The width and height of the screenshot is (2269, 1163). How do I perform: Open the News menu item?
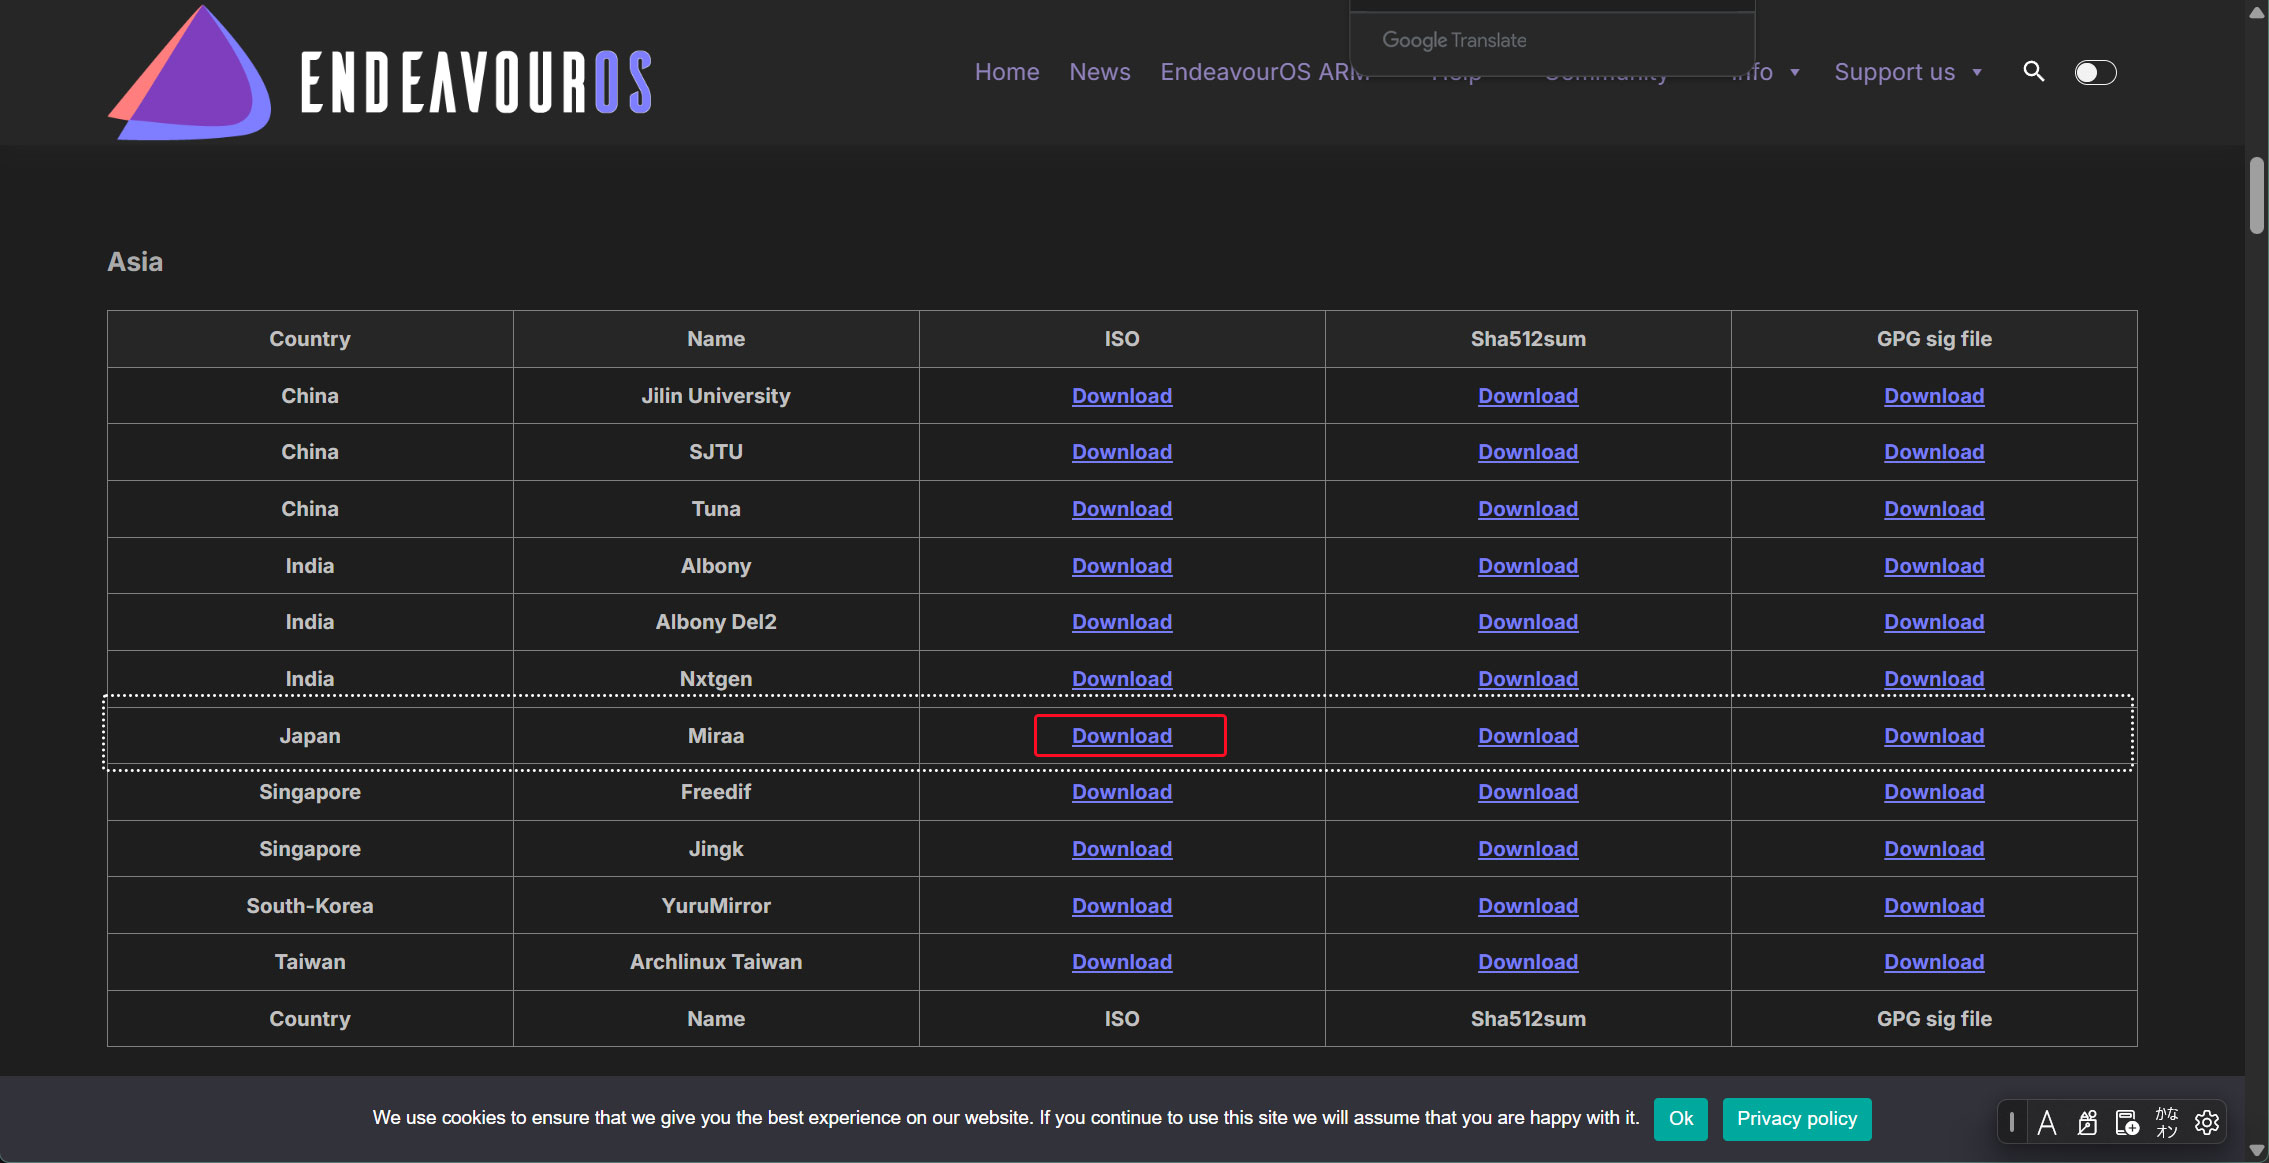[x=1099, y=72]
